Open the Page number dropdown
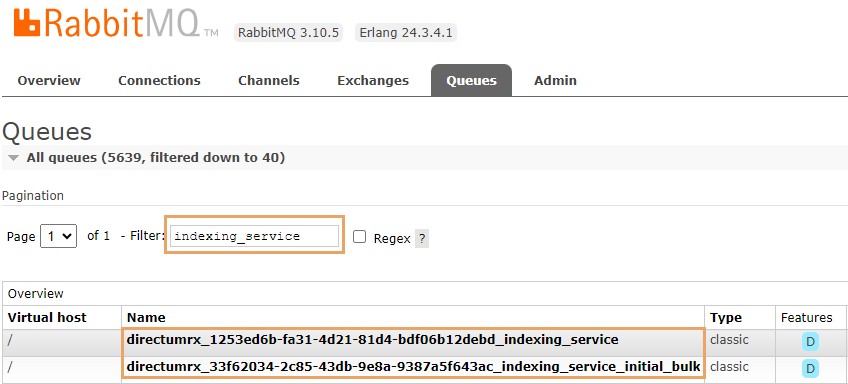 pyautogui.click(x=58, y=236)
